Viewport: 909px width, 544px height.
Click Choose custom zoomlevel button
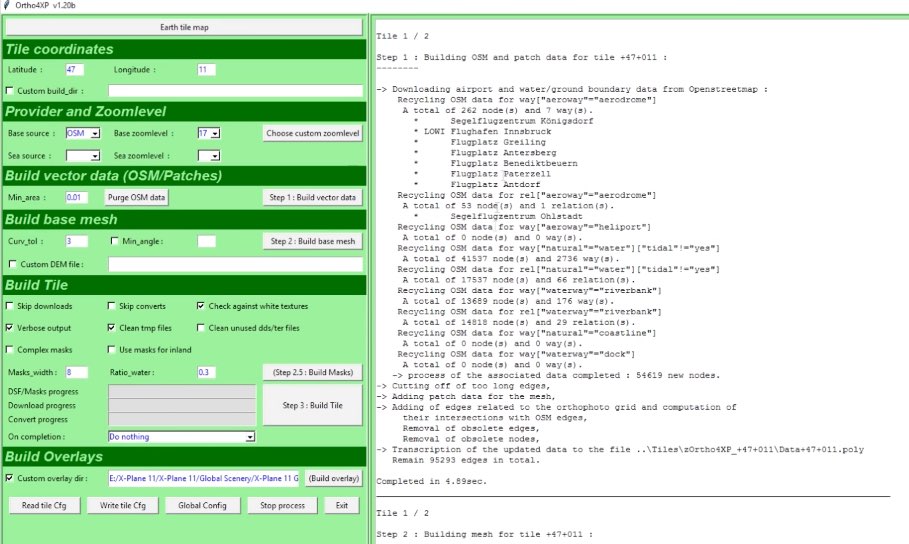(312, 133)
